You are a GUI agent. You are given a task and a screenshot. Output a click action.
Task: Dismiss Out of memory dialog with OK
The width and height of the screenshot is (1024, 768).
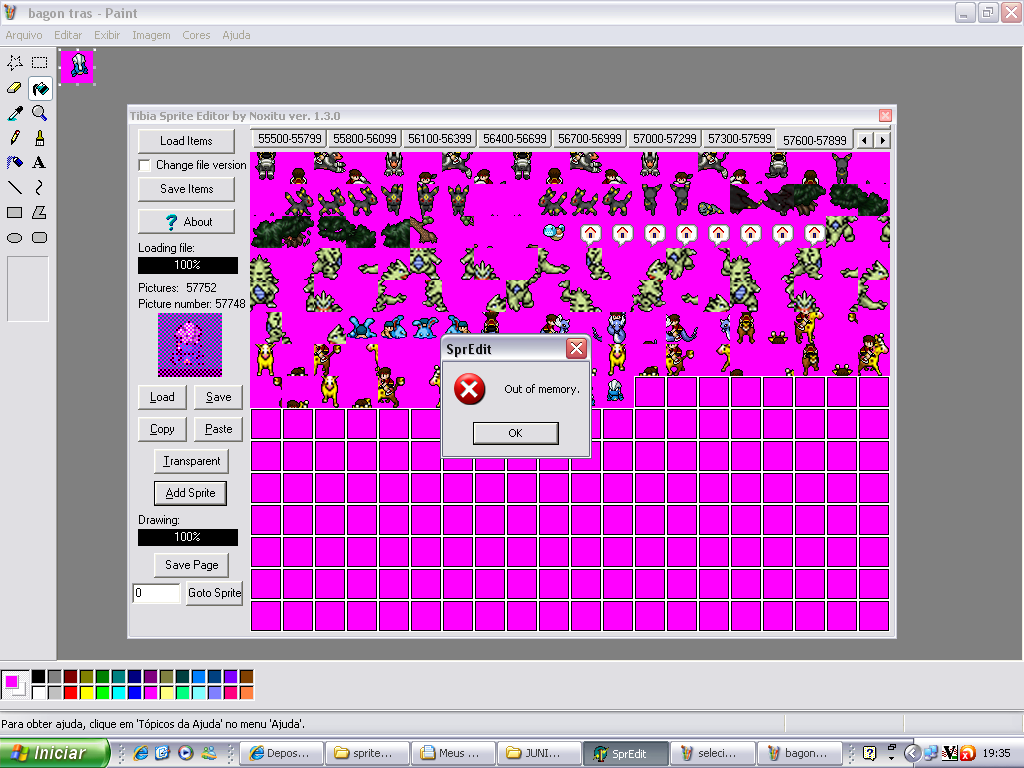(515, 433)
